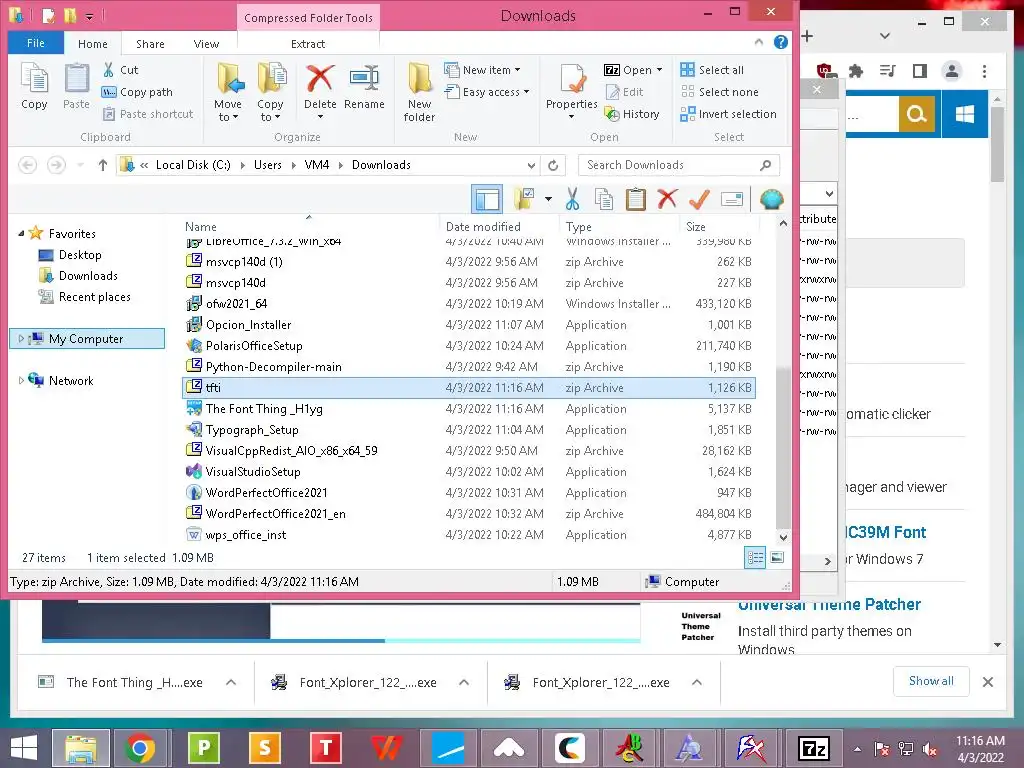Expand the Network tree node
1024x768 pixels.
21,381
